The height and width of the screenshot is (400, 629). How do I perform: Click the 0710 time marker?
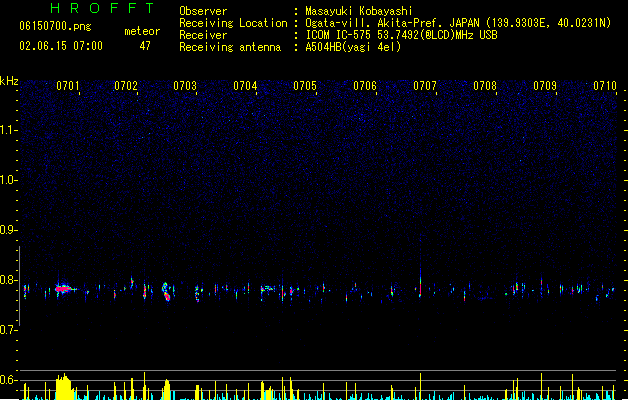[x=605, y=86]
